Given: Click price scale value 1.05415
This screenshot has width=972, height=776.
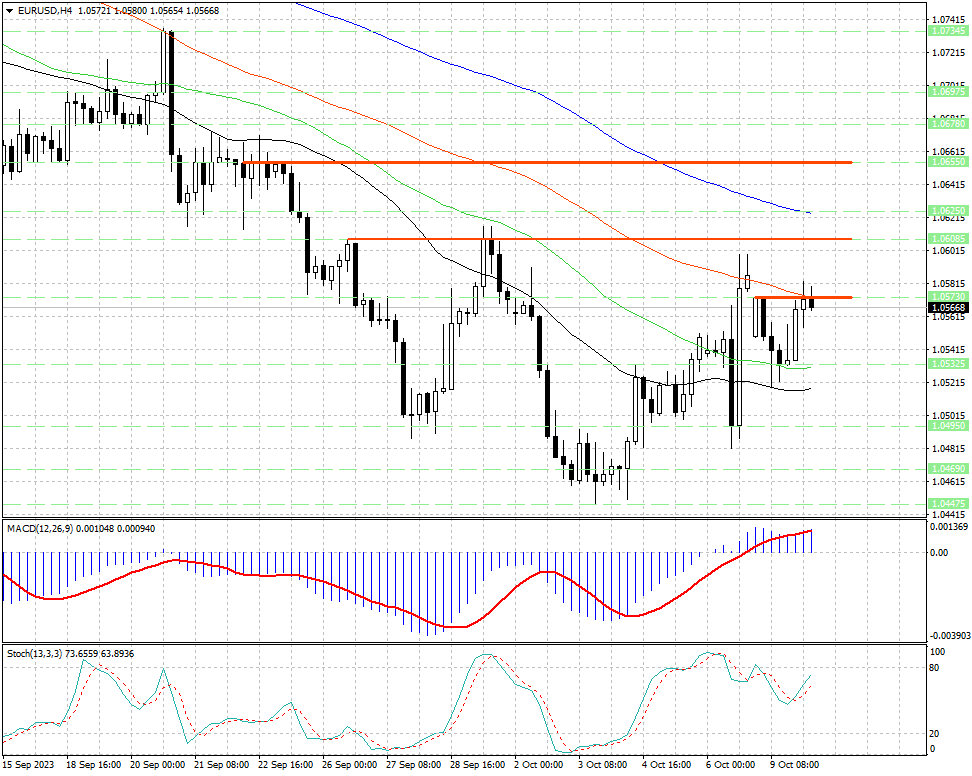Looking at the screenshot, I should [948, 350].
